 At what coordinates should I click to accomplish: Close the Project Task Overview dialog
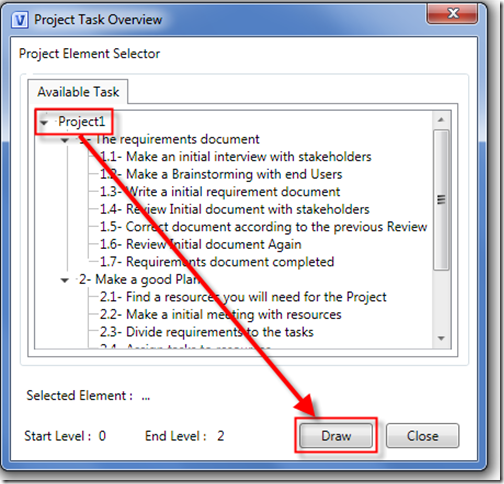point(452,14)
